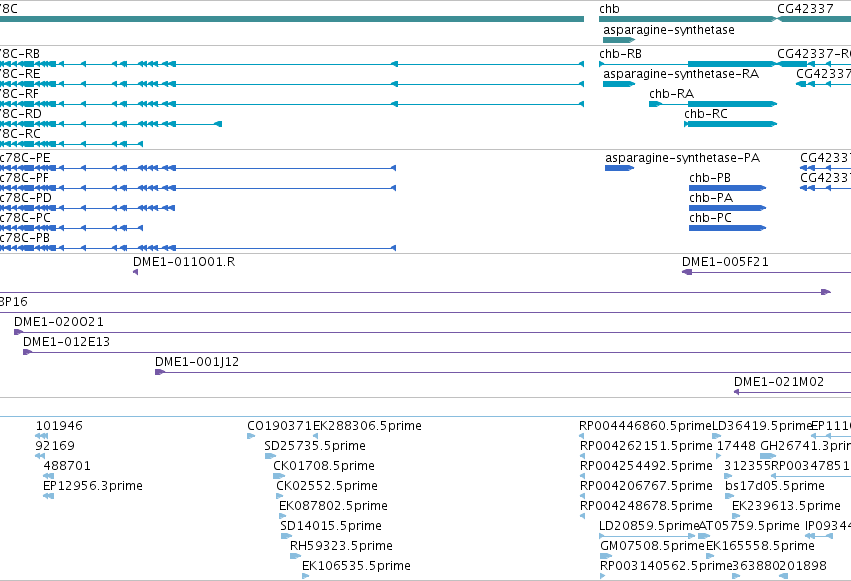Select SD25735.5prime EST
851x581 pixels.
270,456
